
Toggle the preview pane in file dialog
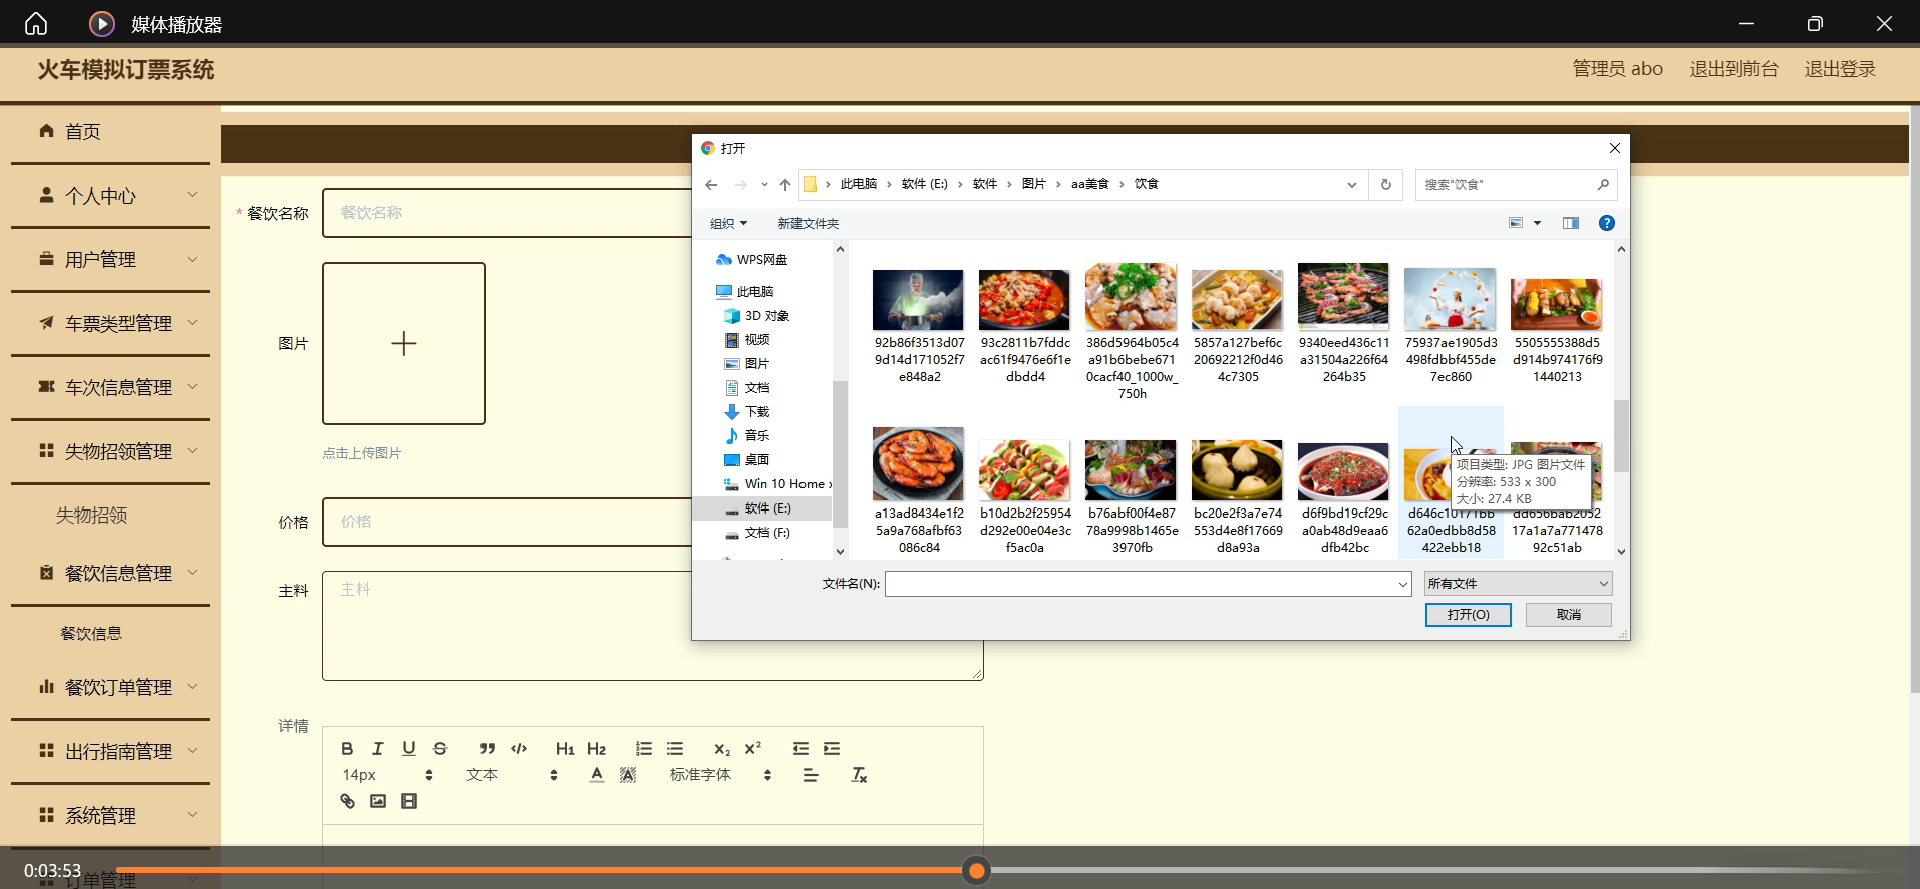click(1571, 223)
